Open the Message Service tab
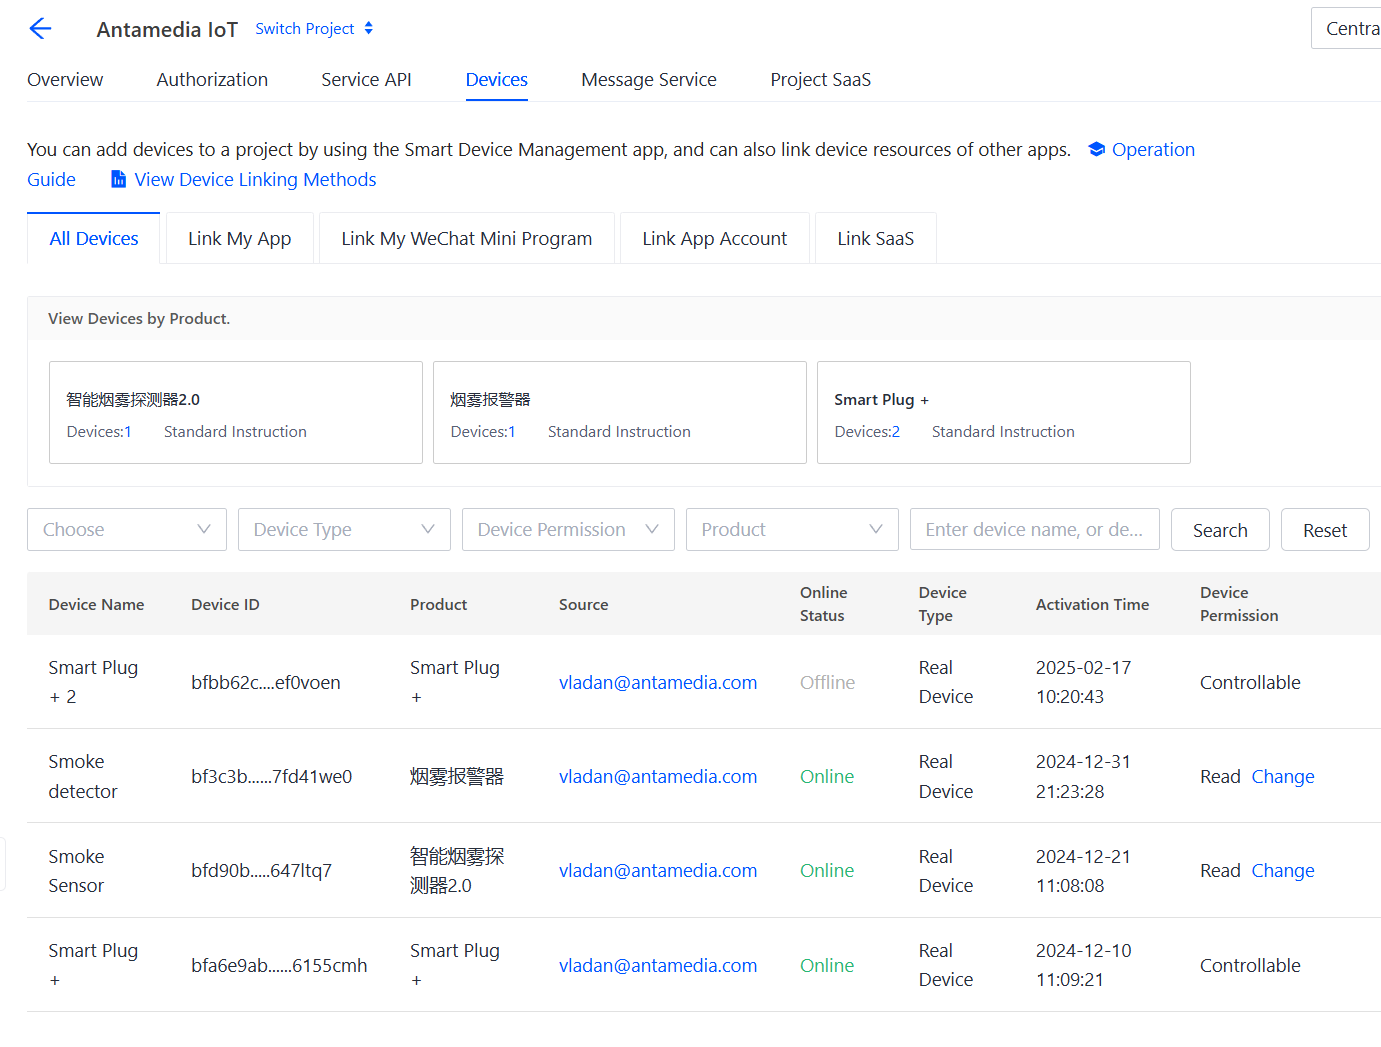The width and height of the screenshot is (1381, 1047). pyautogui.click(x=648, y=80)
